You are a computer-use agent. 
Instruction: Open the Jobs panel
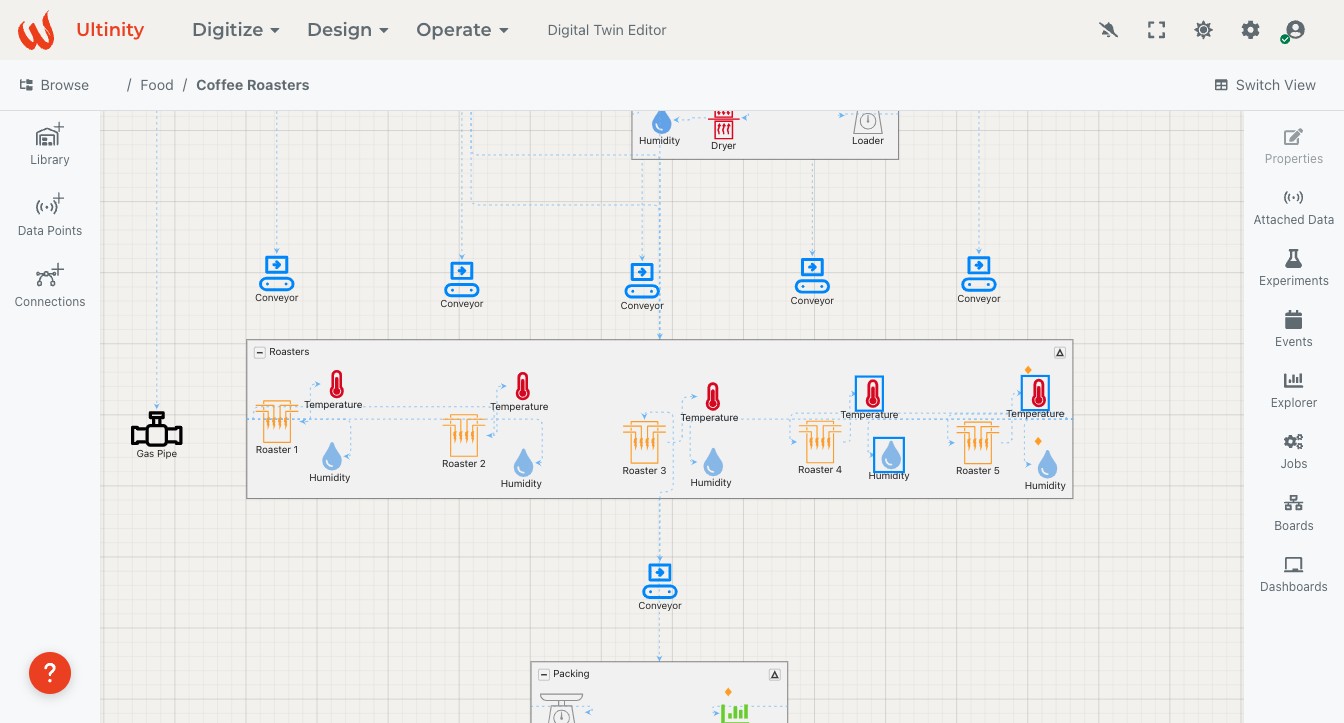coord(1293,451)
